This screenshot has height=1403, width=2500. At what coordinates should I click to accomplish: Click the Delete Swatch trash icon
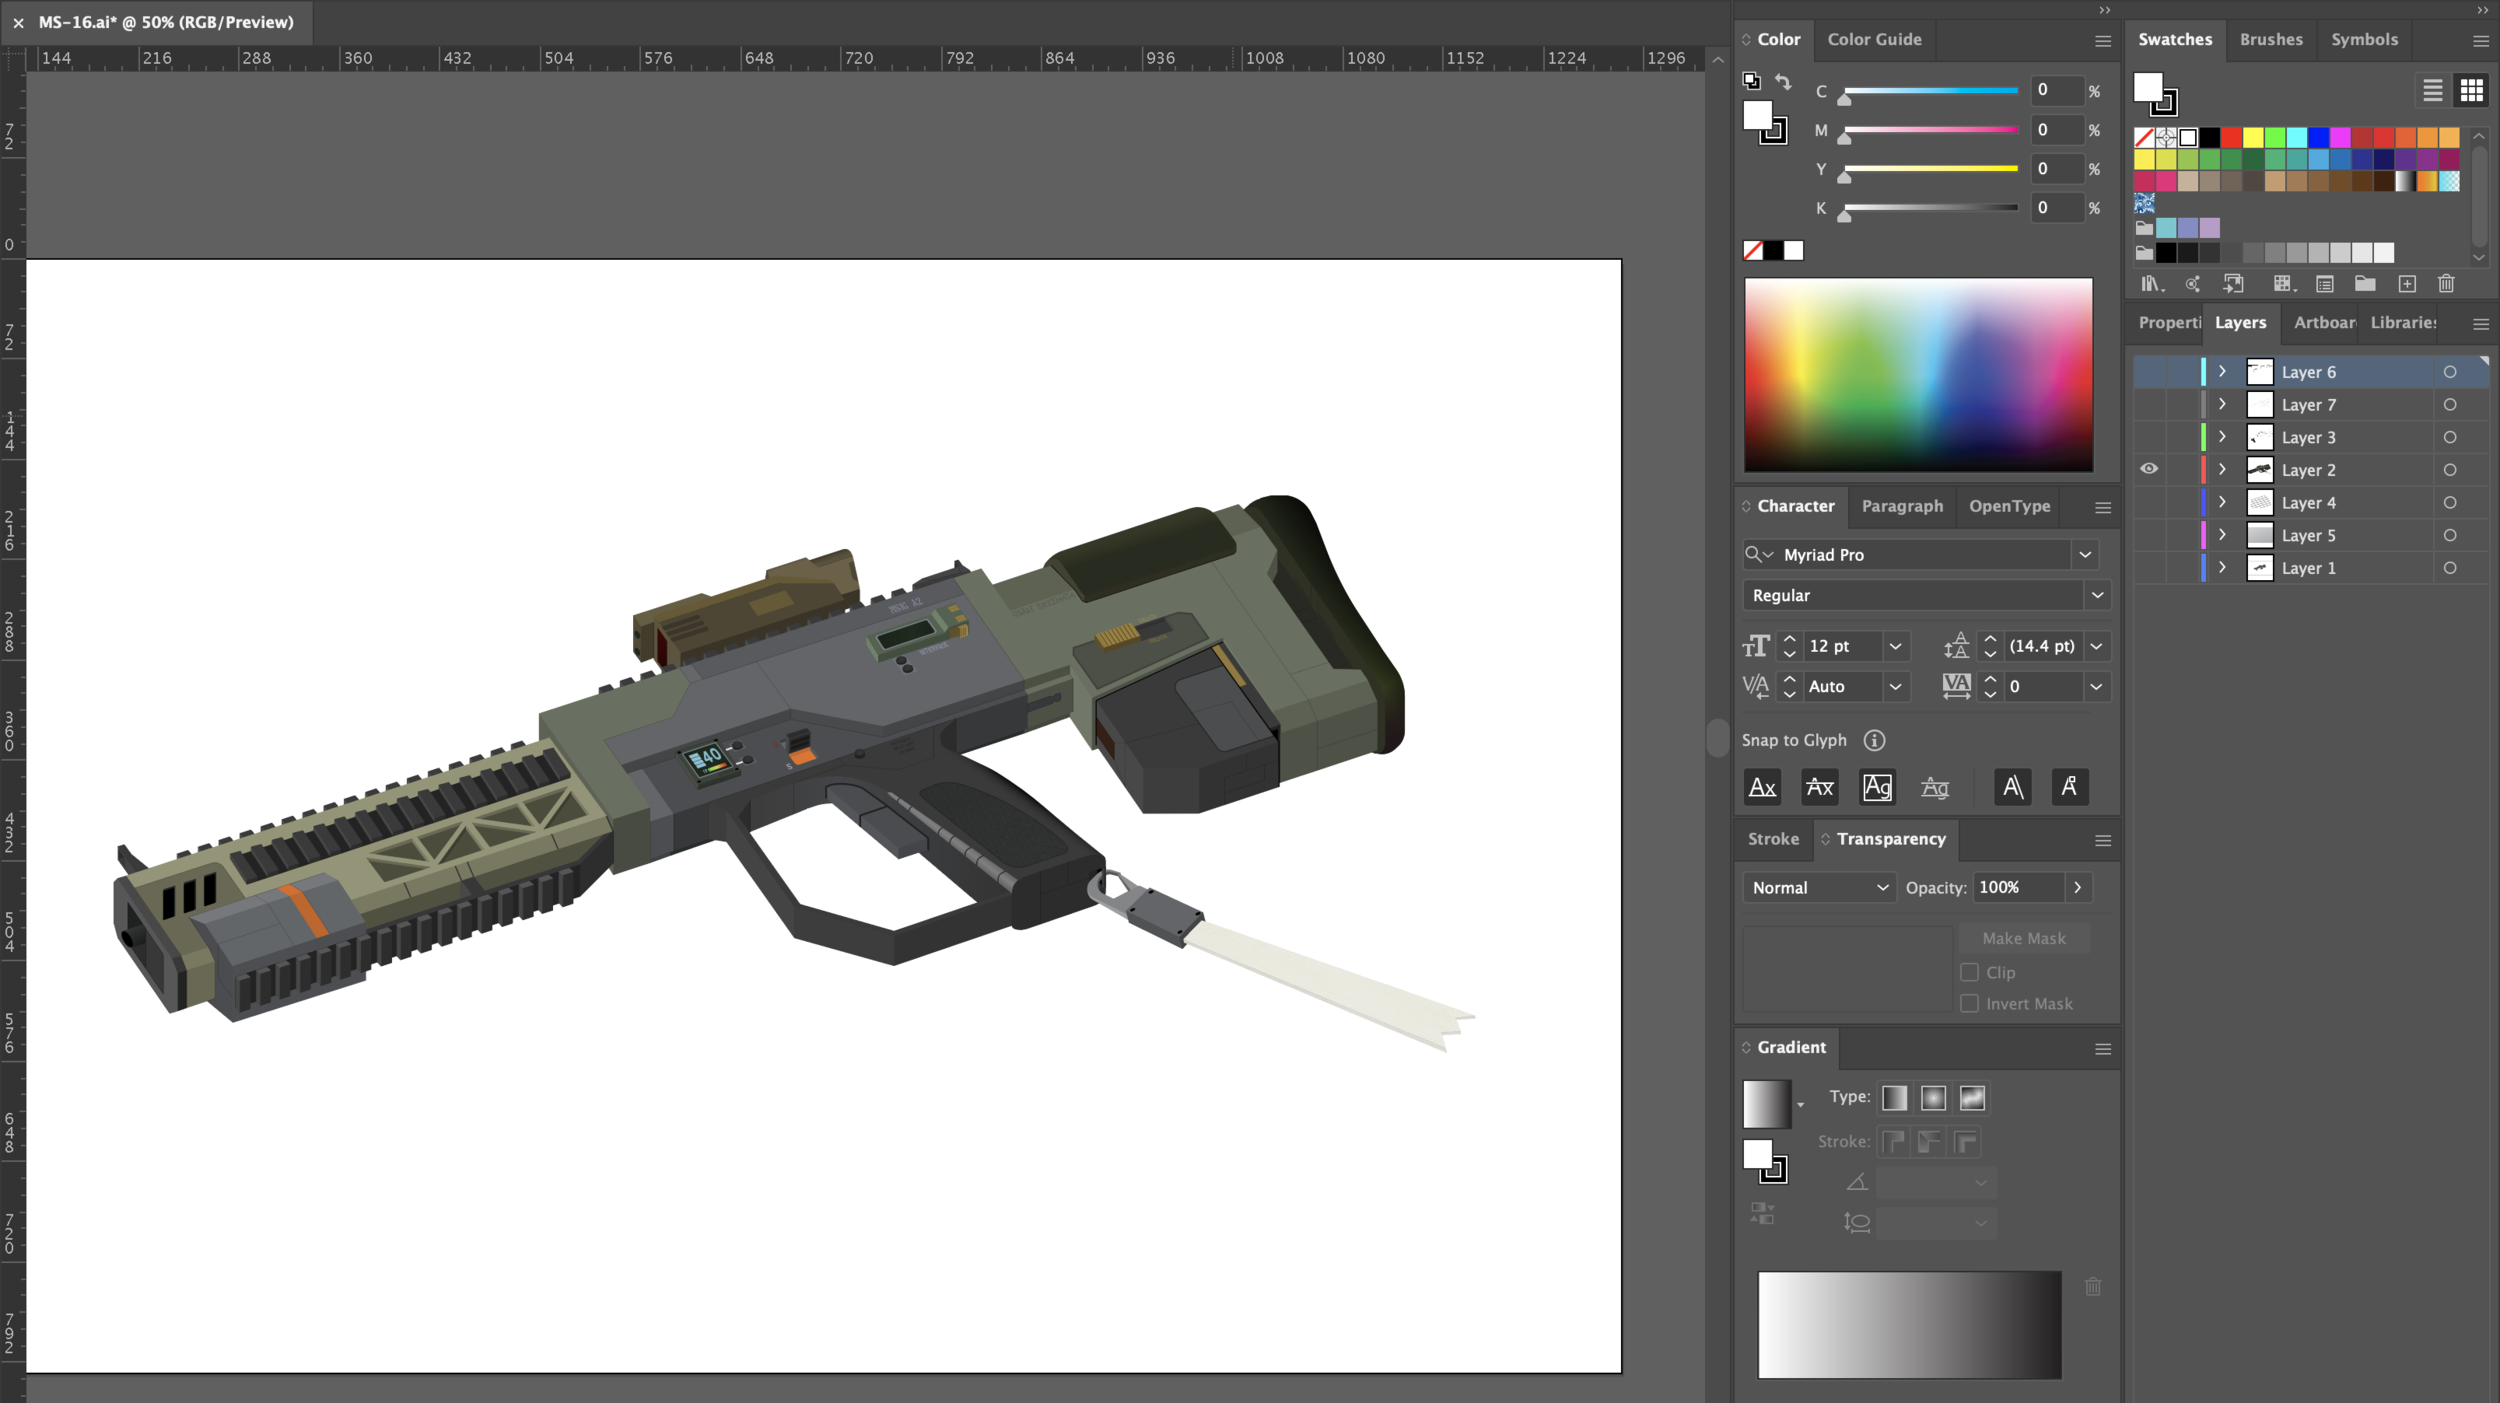click(x=2446, y=284)
